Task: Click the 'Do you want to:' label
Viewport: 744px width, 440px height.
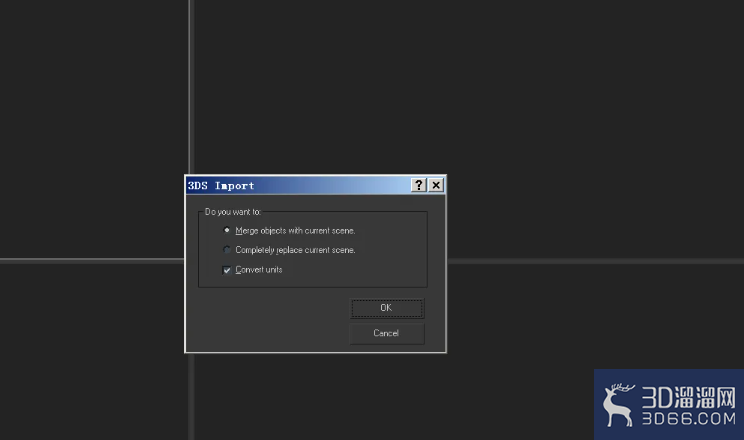Action: pyautogui.click(x=233, y=212)
